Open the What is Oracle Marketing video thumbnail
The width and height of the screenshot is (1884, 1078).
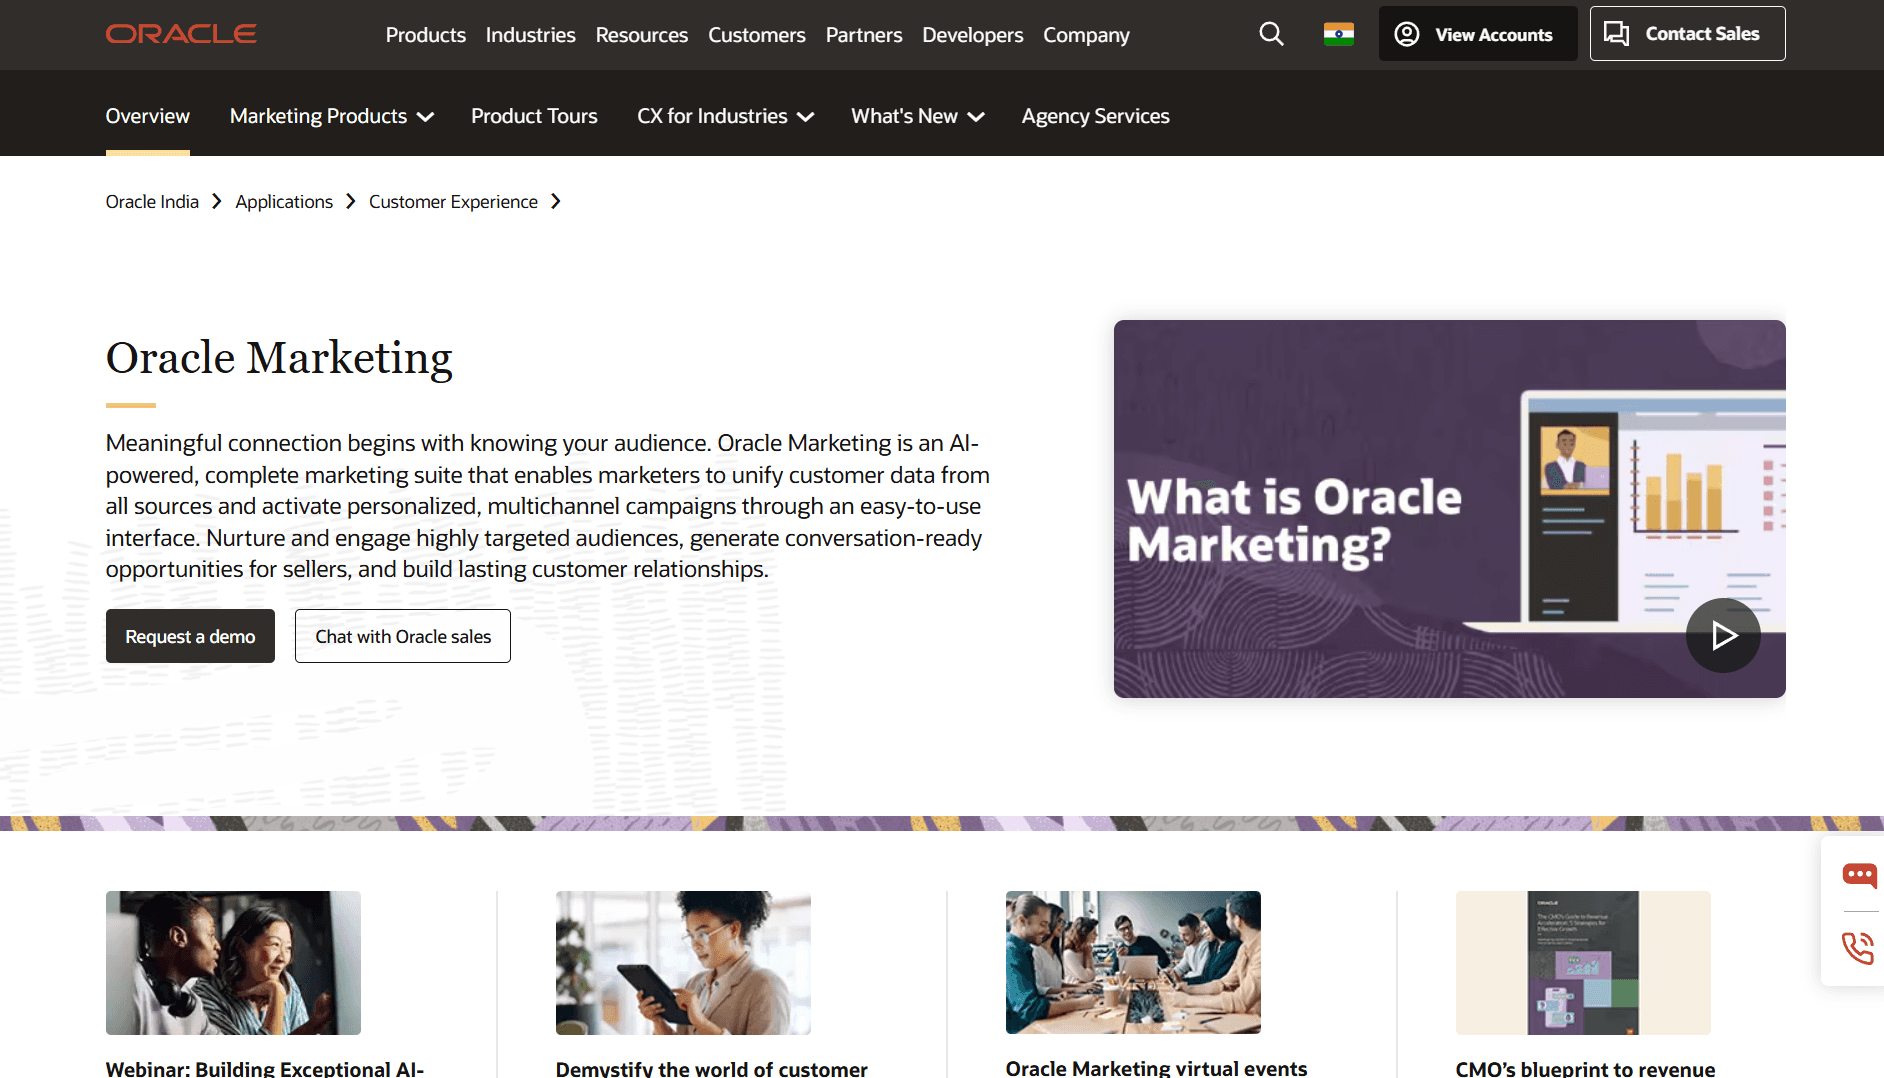pyautogui.click(x=1449, y=509)
